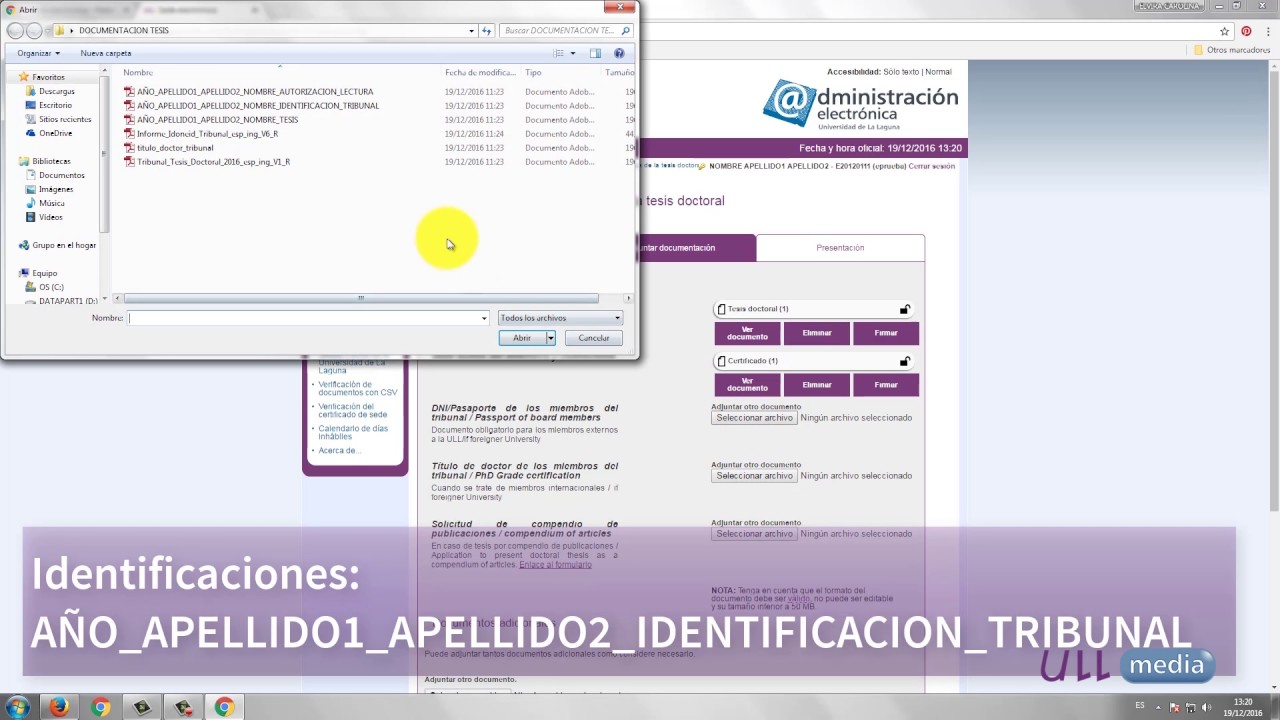The image size is (1280, 720).
Task: Click the ES language indicator in system tray
Action: click(1140, 705)
